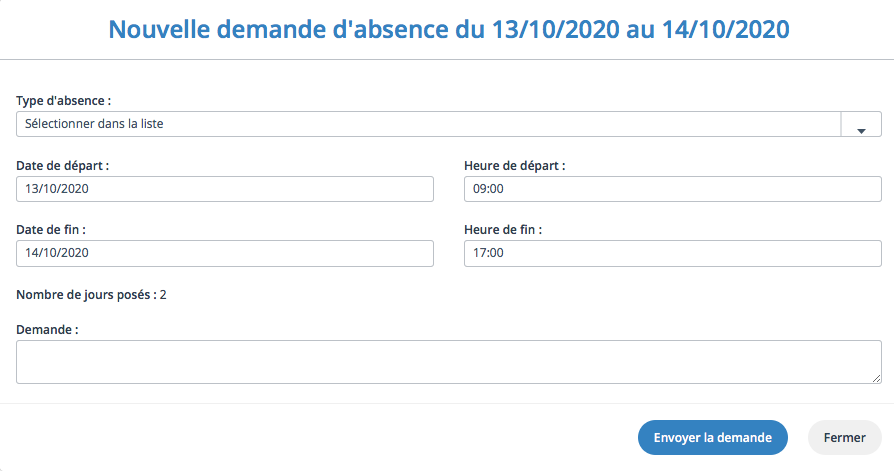The image size is (894, 471).
Task: Select the 'Sélectionner dans la liste' combo box
Action: click(x=449, y=124)
